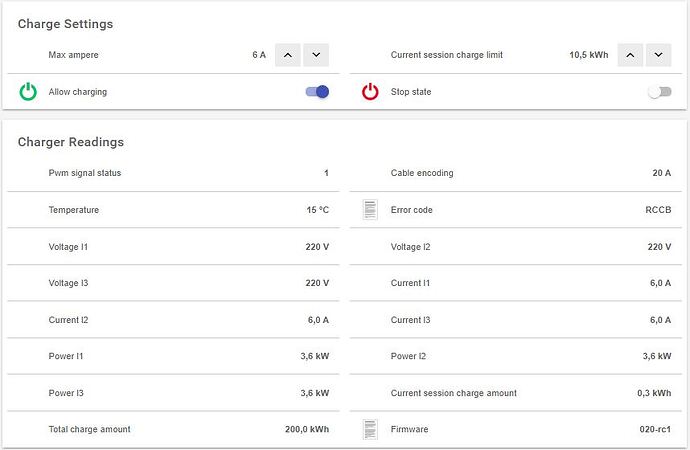Screen dimensions: 690x450
Task: Click the document icon beside Firmware
Action: click(x=370, y=429)
